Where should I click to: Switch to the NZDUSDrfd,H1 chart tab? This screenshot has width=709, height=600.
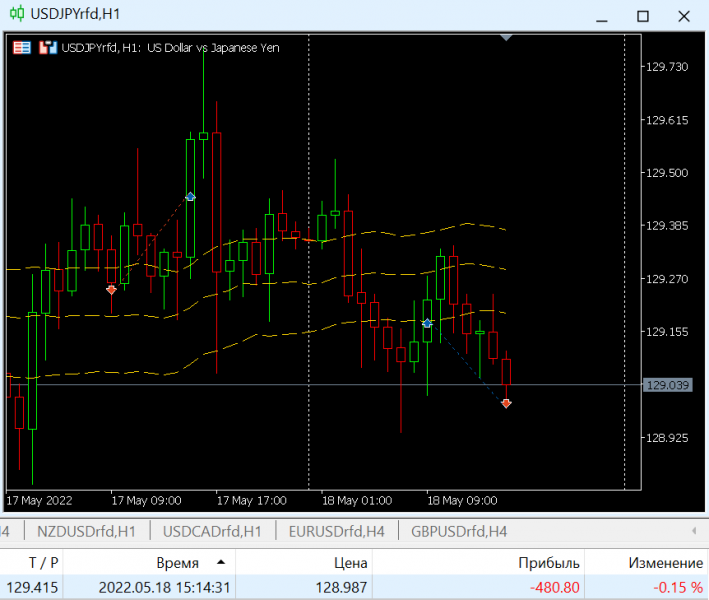pos(86,531)
